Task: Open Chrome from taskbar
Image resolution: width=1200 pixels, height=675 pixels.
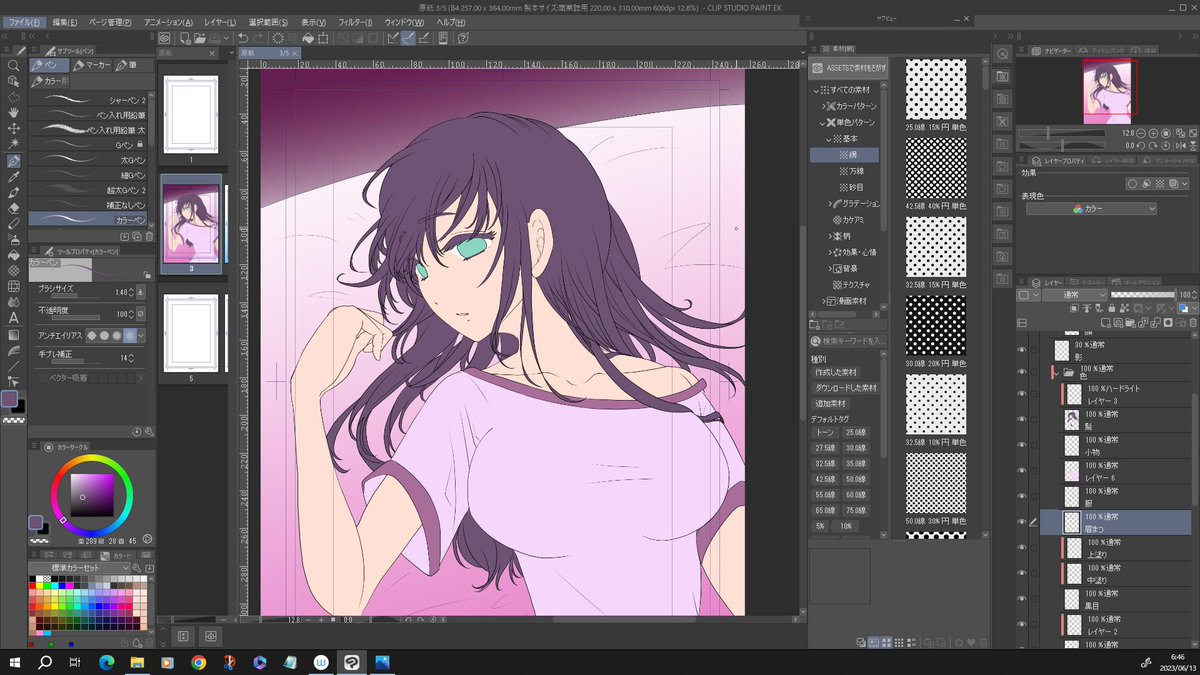Action: point(198,662)
